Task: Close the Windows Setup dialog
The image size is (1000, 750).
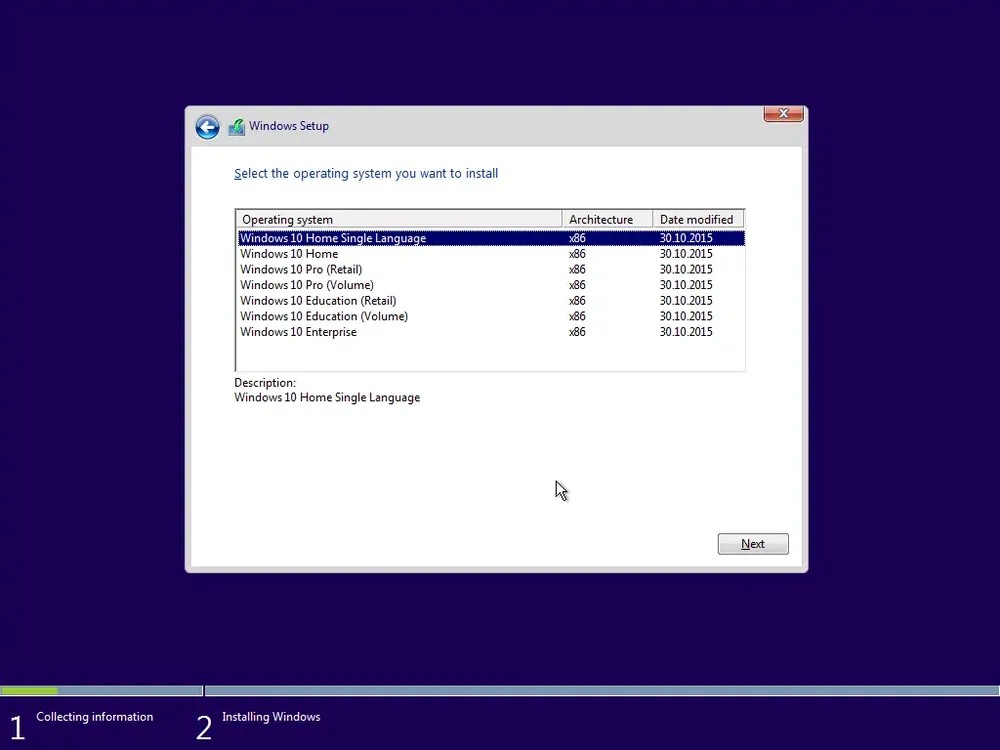Action: pyautogui.click(x=783, y=114)
